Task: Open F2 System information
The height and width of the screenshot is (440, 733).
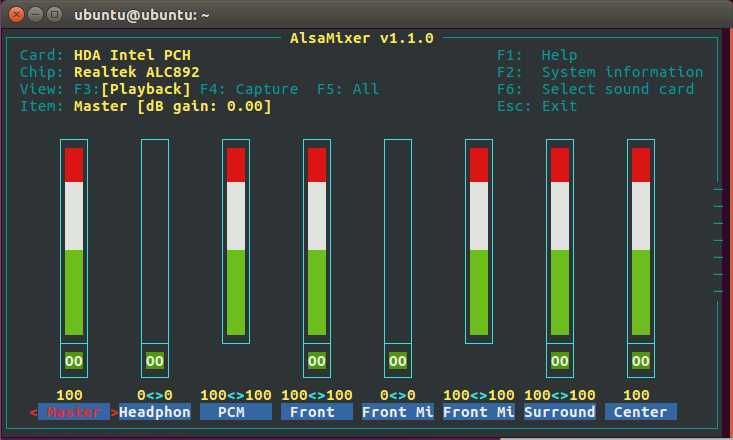Action: pyautogui.click(x=600, y=72)
